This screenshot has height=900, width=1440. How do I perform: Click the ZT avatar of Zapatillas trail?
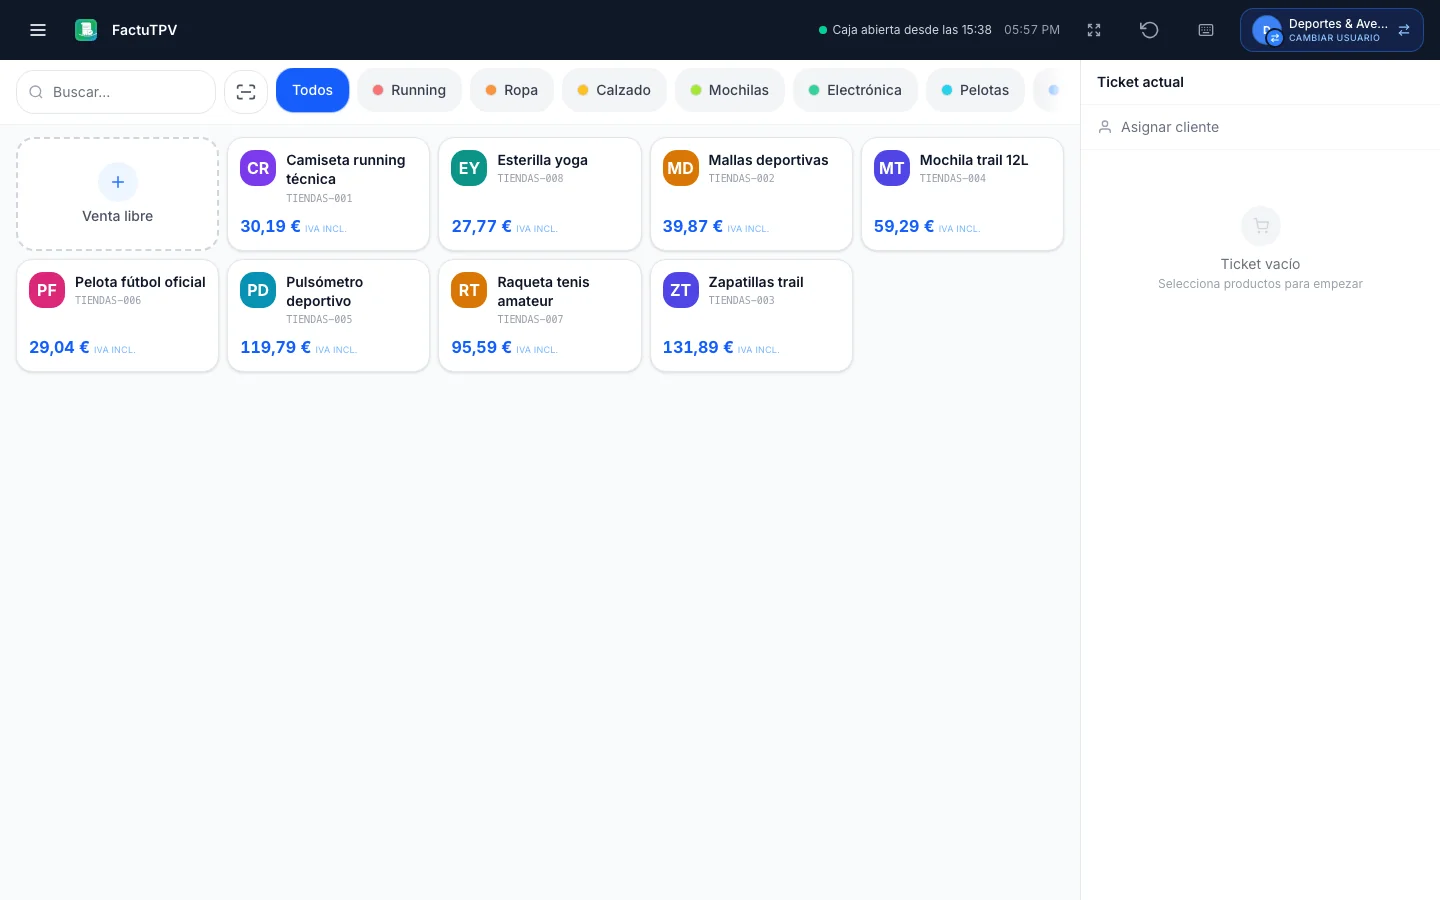[681, 290]
